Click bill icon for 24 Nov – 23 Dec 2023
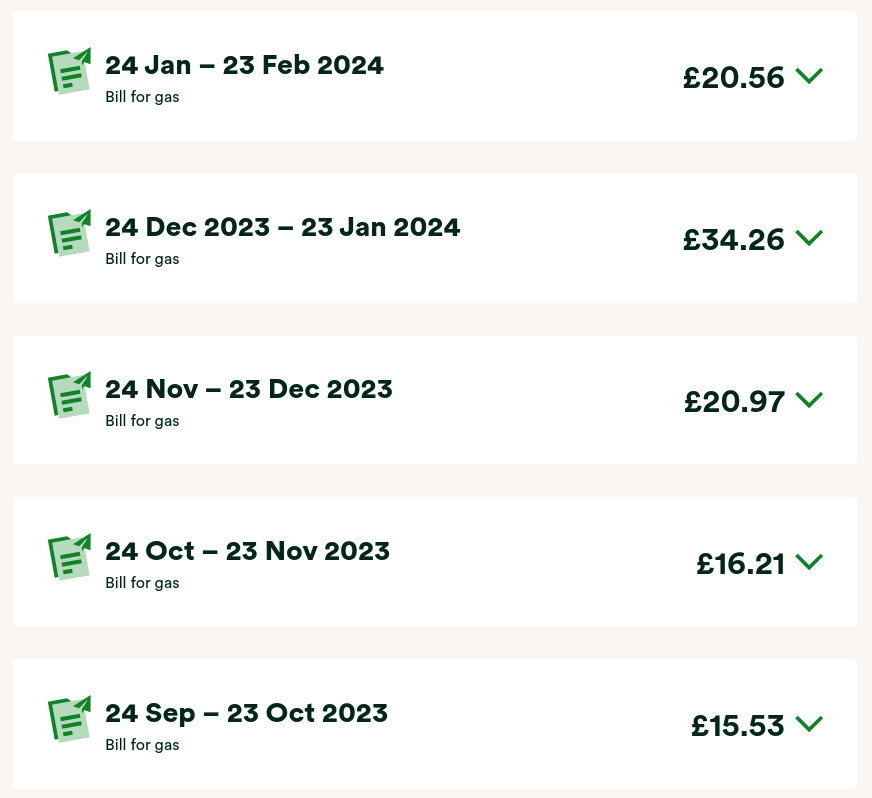872x798 pixels. point(69,395)
